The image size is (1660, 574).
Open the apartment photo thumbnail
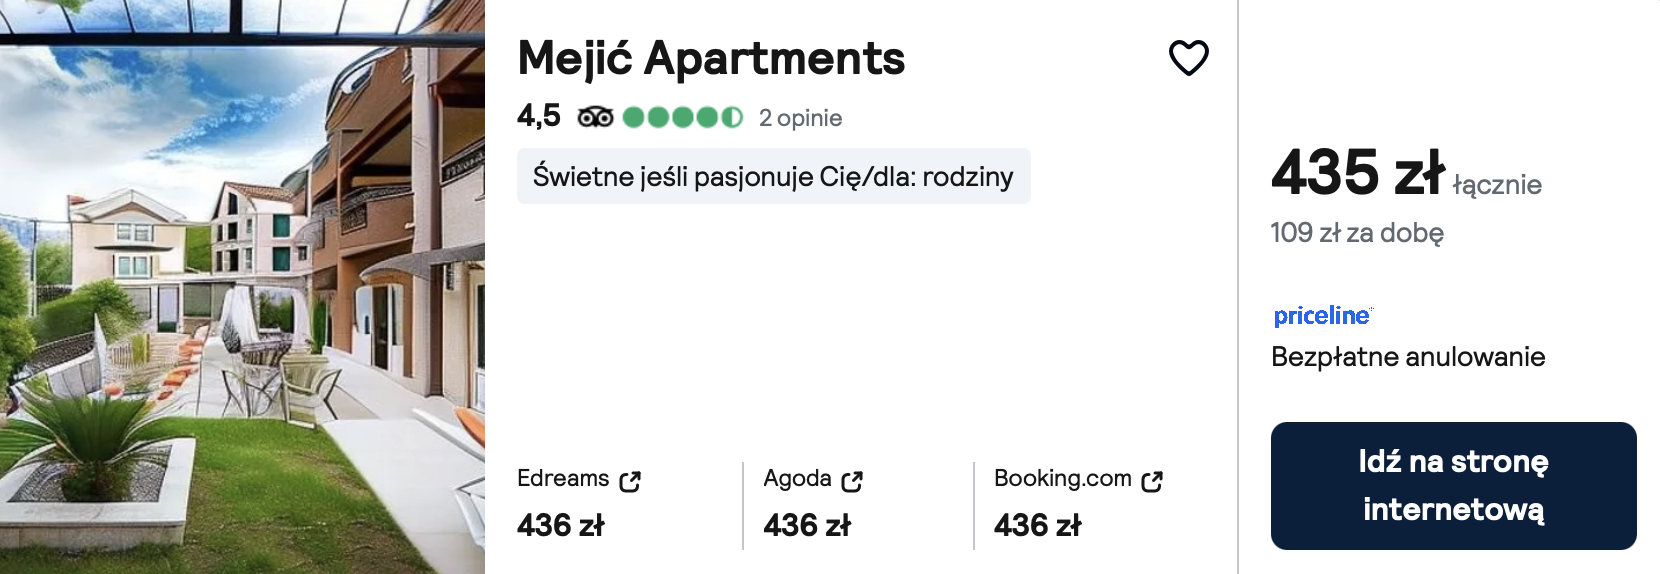tap(242, 287)
